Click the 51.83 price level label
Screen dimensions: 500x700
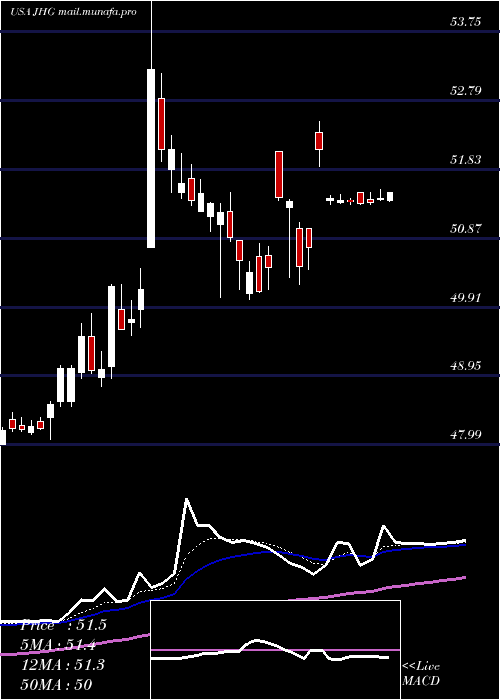tap(466, 159)
